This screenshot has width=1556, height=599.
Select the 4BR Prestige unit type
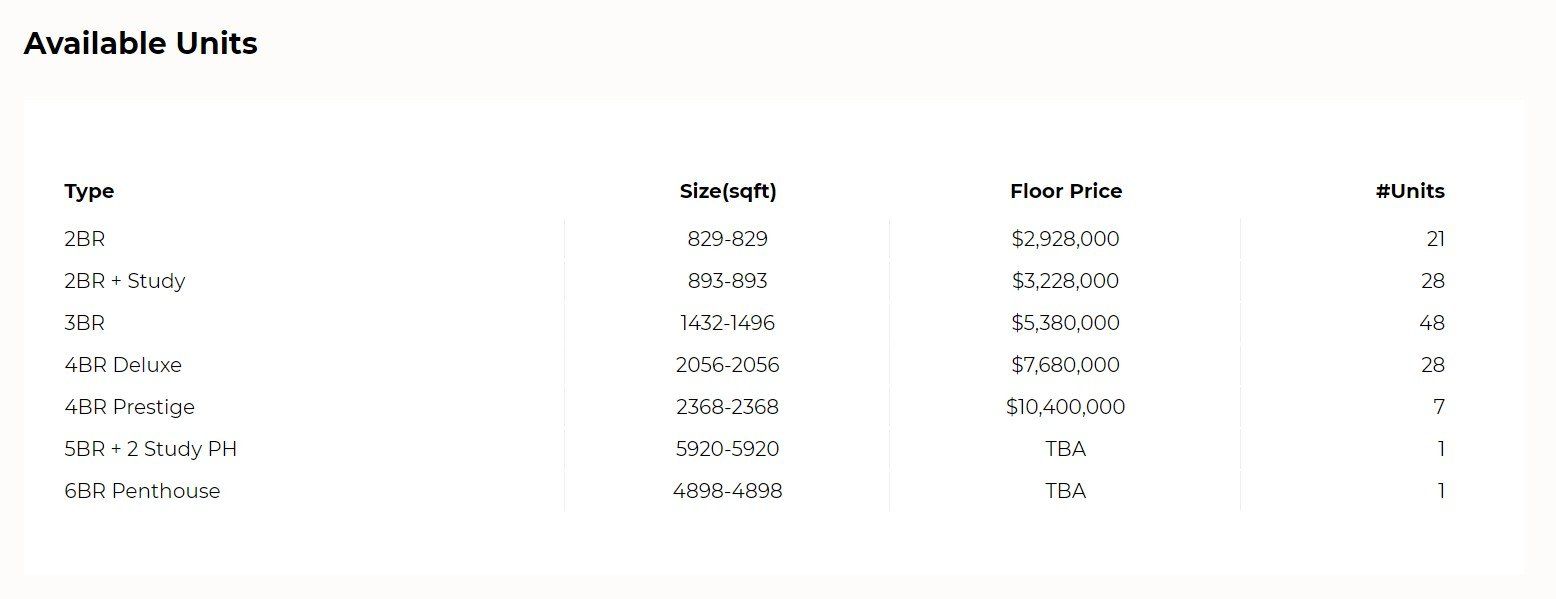coord(129,407)
